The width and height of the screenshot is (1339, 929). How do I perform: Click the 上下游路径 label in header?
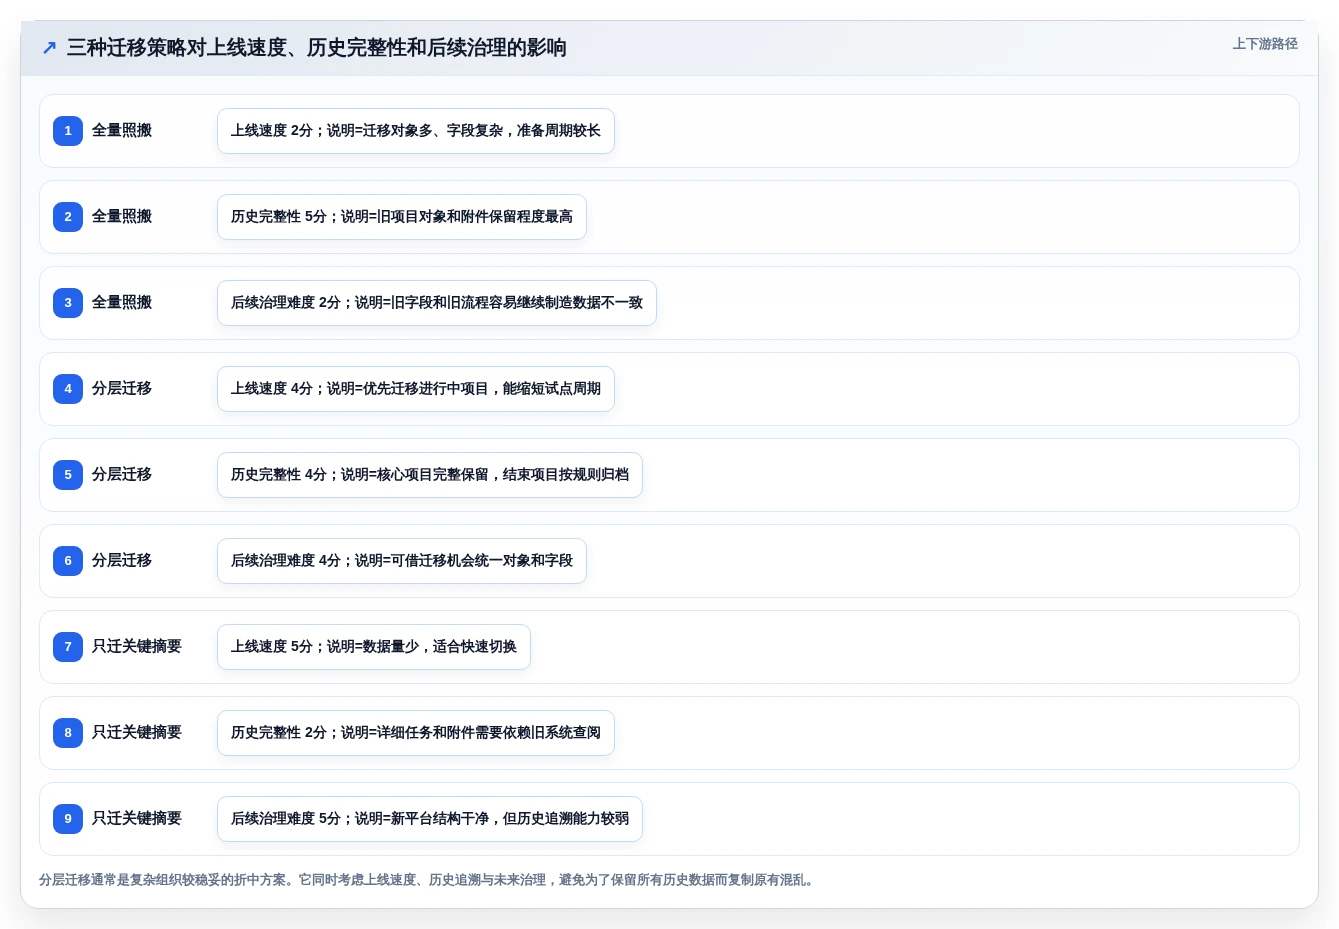[x=1265, y=44]
